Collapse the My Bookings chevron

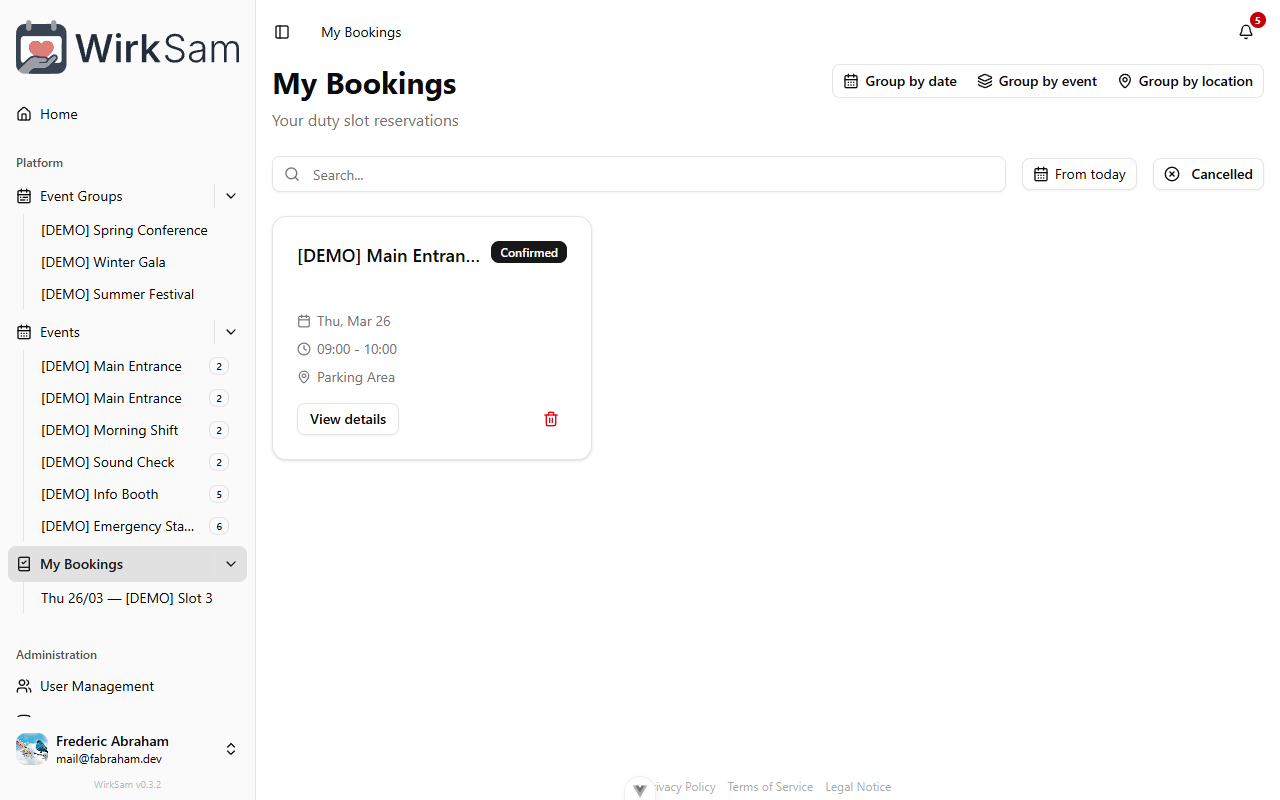click(x=231, y=564)
